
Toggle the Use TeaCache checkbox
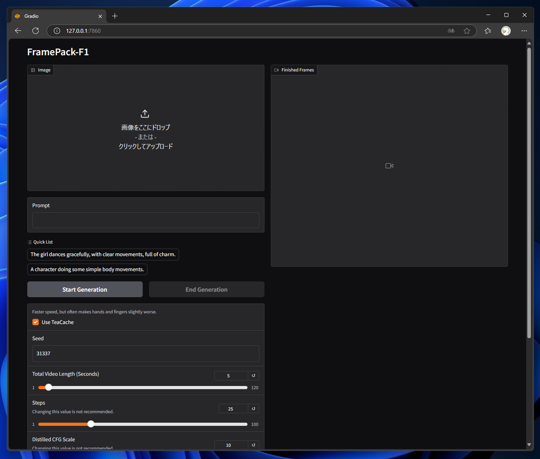tap(35, 322)
